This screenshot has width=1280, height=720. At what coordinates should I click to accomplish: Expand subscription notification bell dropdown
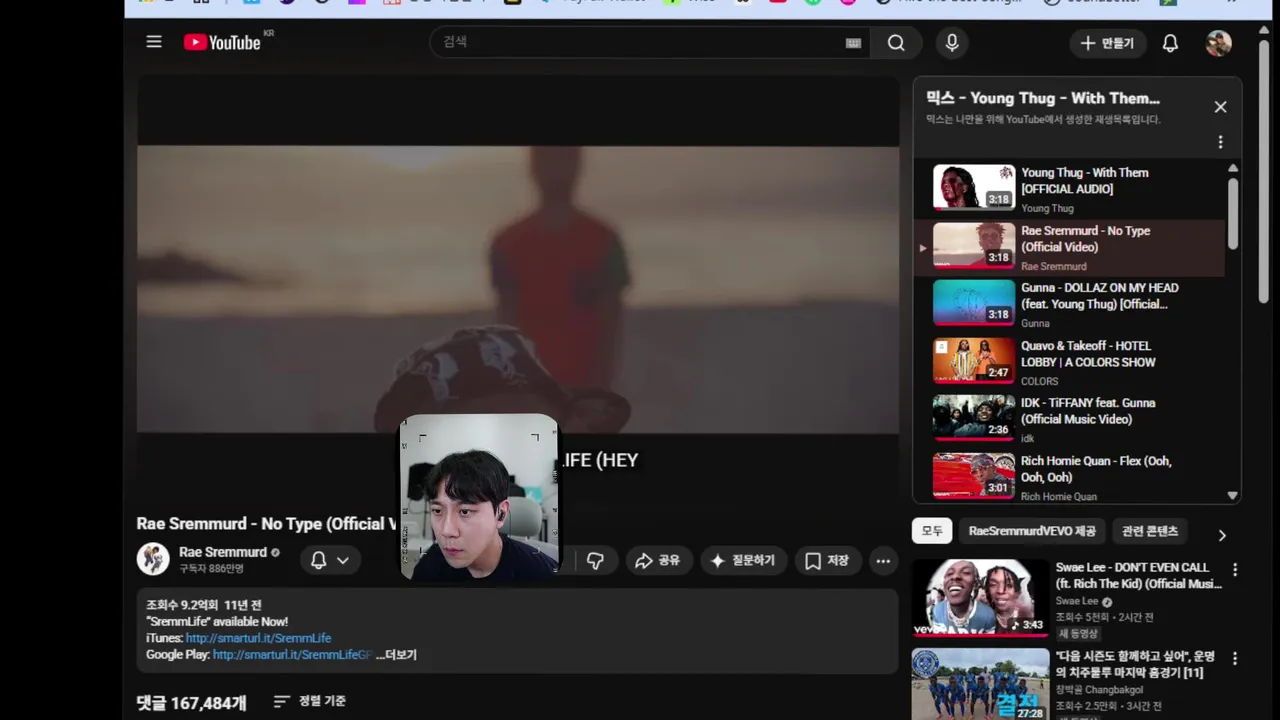330,561
